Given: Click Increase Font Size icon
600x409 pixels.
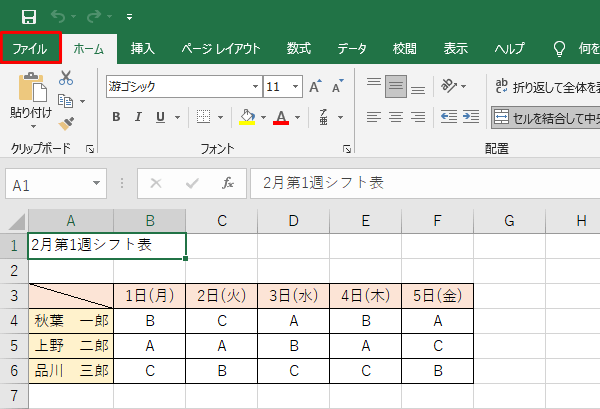Looking at the screenshot, I should point(315,86).
